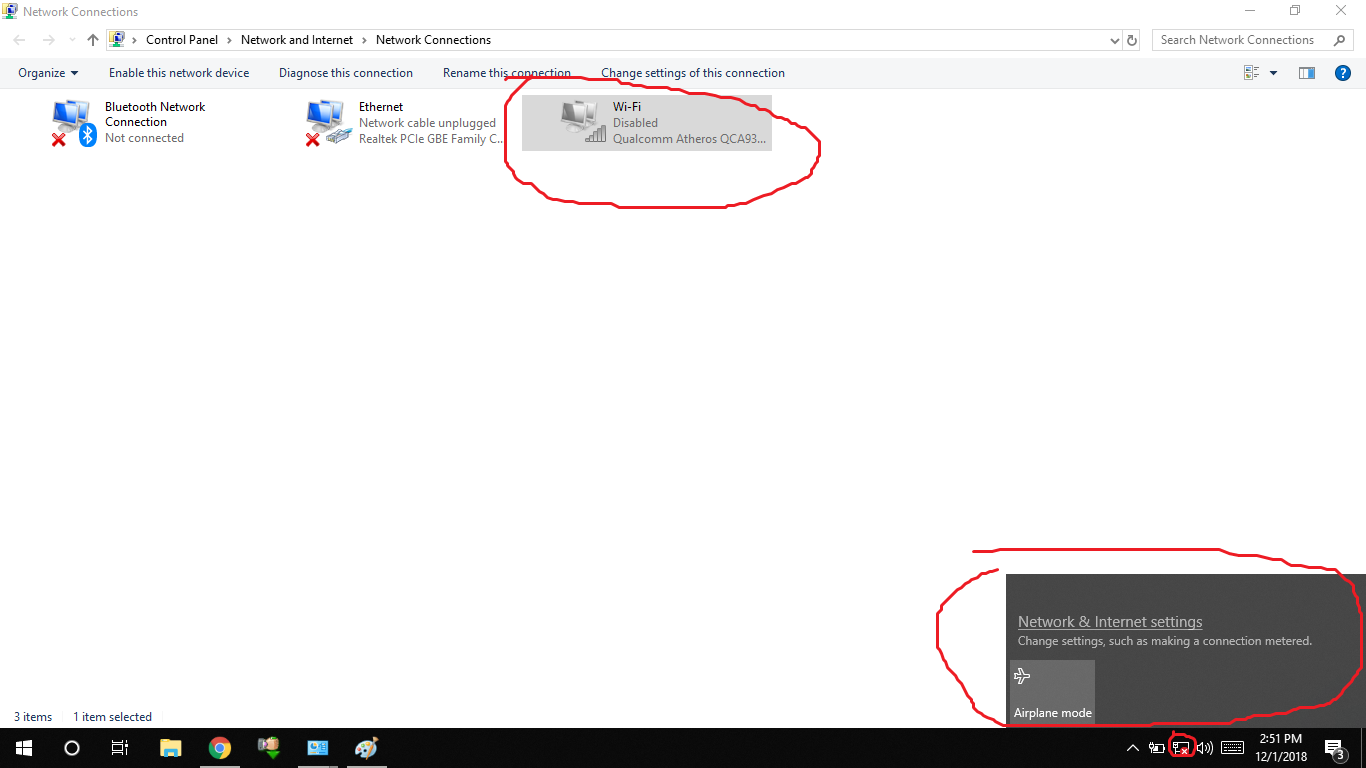Launch Google Chrome from the taskbar
The height and width of the screenshot is (768, 1366).
tap(220, 748)
